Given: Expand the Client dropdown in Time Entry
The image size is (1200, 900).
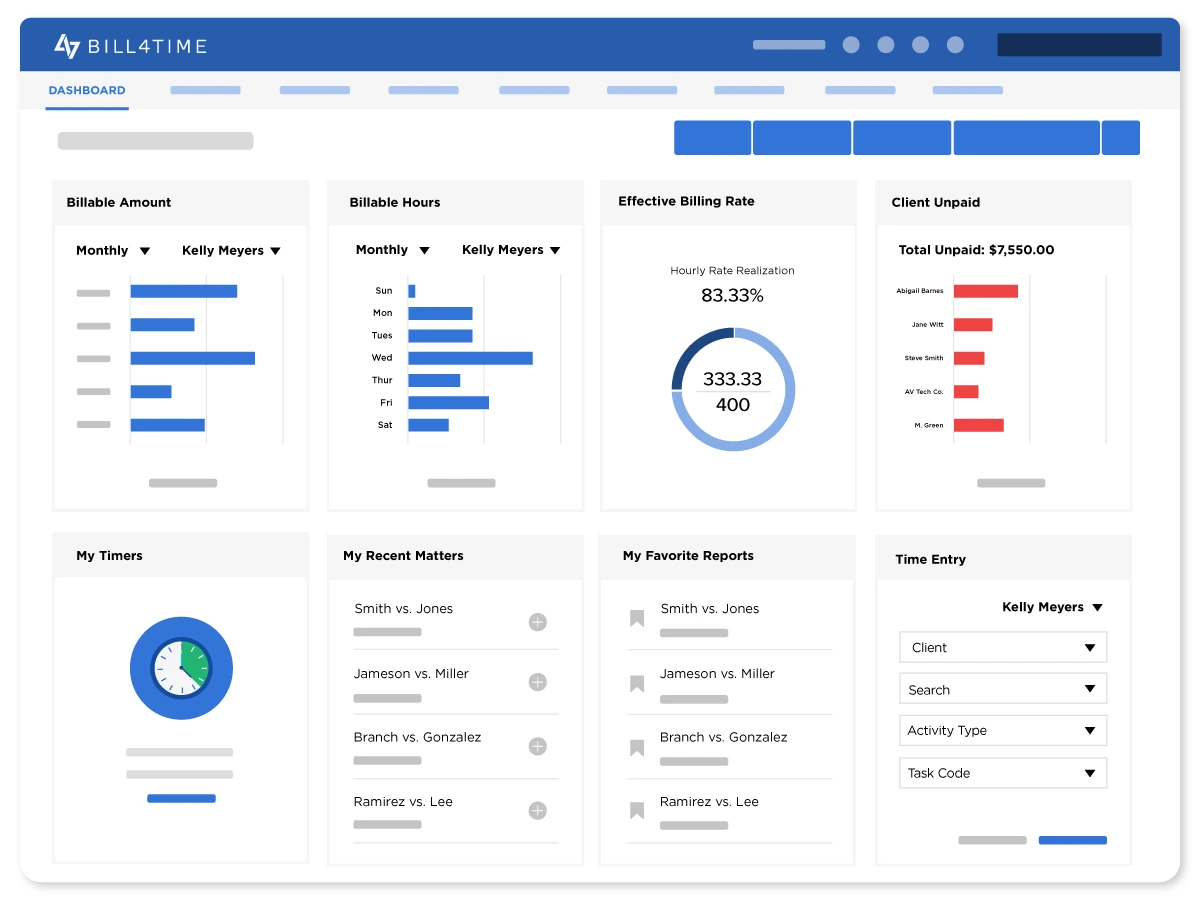Looking at the screenshot, I should [x=1003, y=648].
